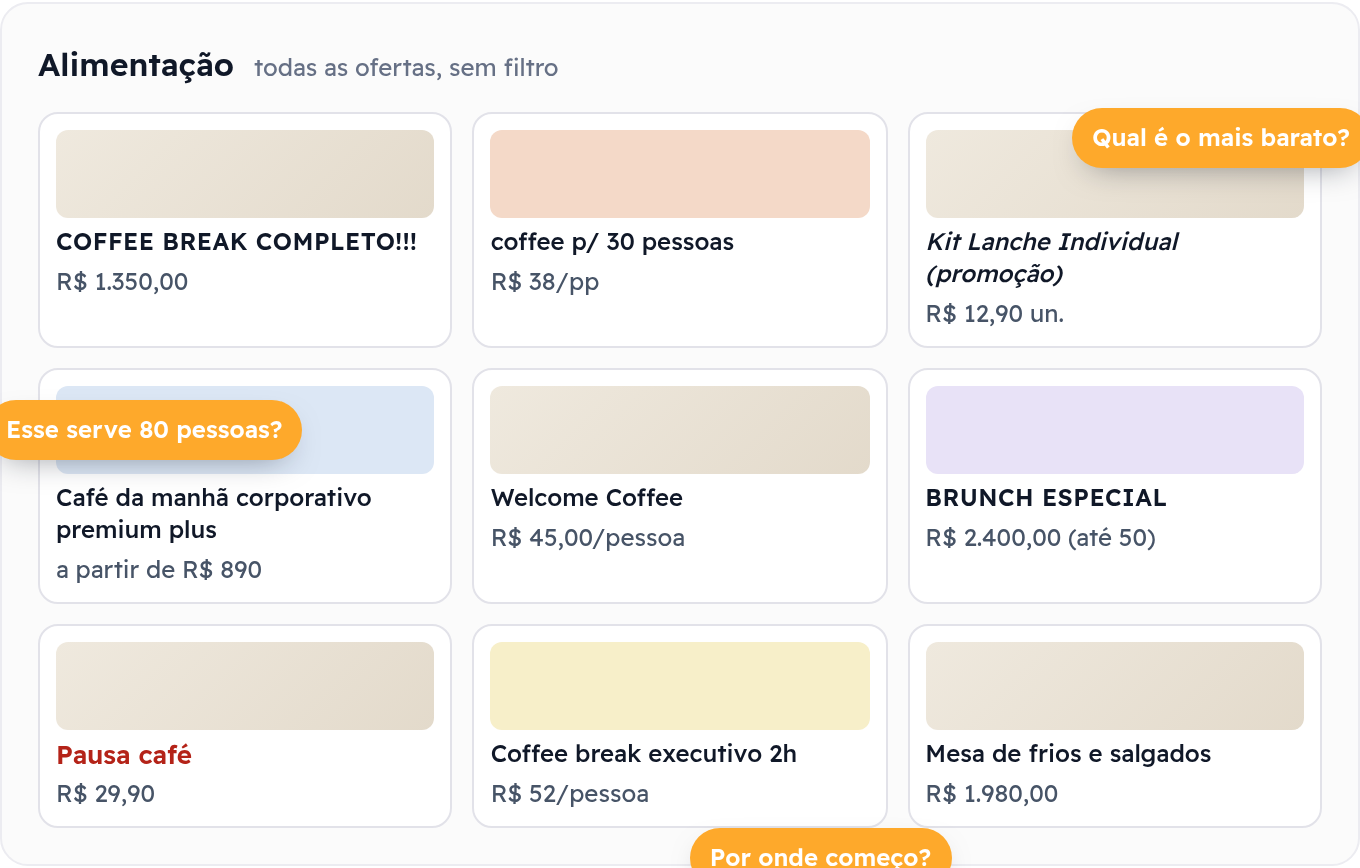Viewport: 1360px width, 868px height.
Task: Click the Welcome Coffee card image
Action: pyautogui.click(x=680, y=430)
